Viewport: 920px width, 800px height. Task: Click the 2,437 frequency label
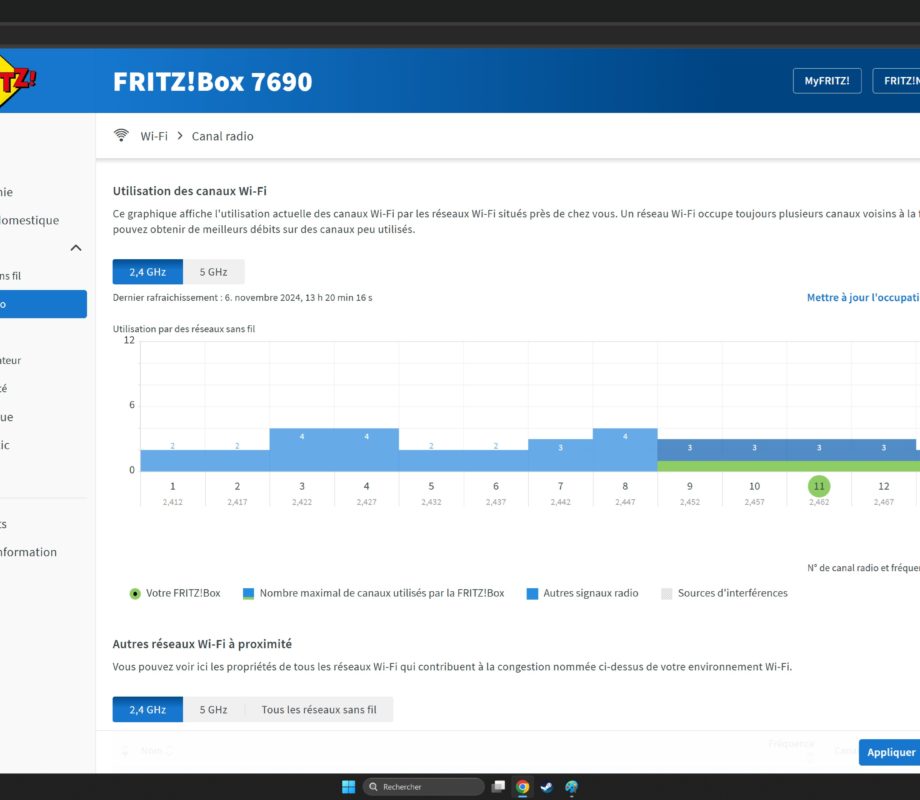pos(496,502)
